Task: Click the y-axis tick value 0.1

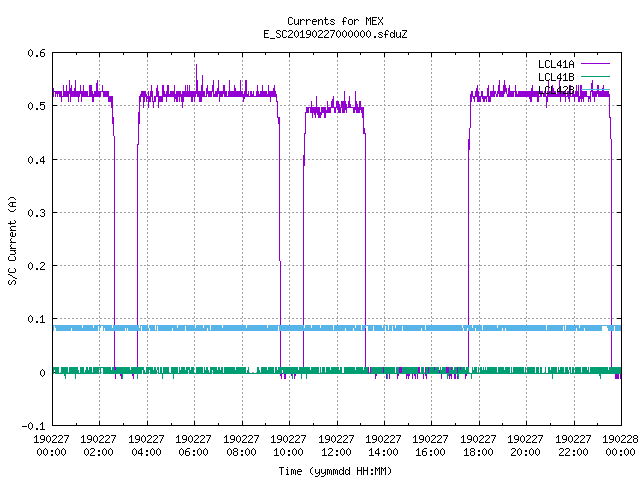Action: pyautogui.click(x=36, y=319)
